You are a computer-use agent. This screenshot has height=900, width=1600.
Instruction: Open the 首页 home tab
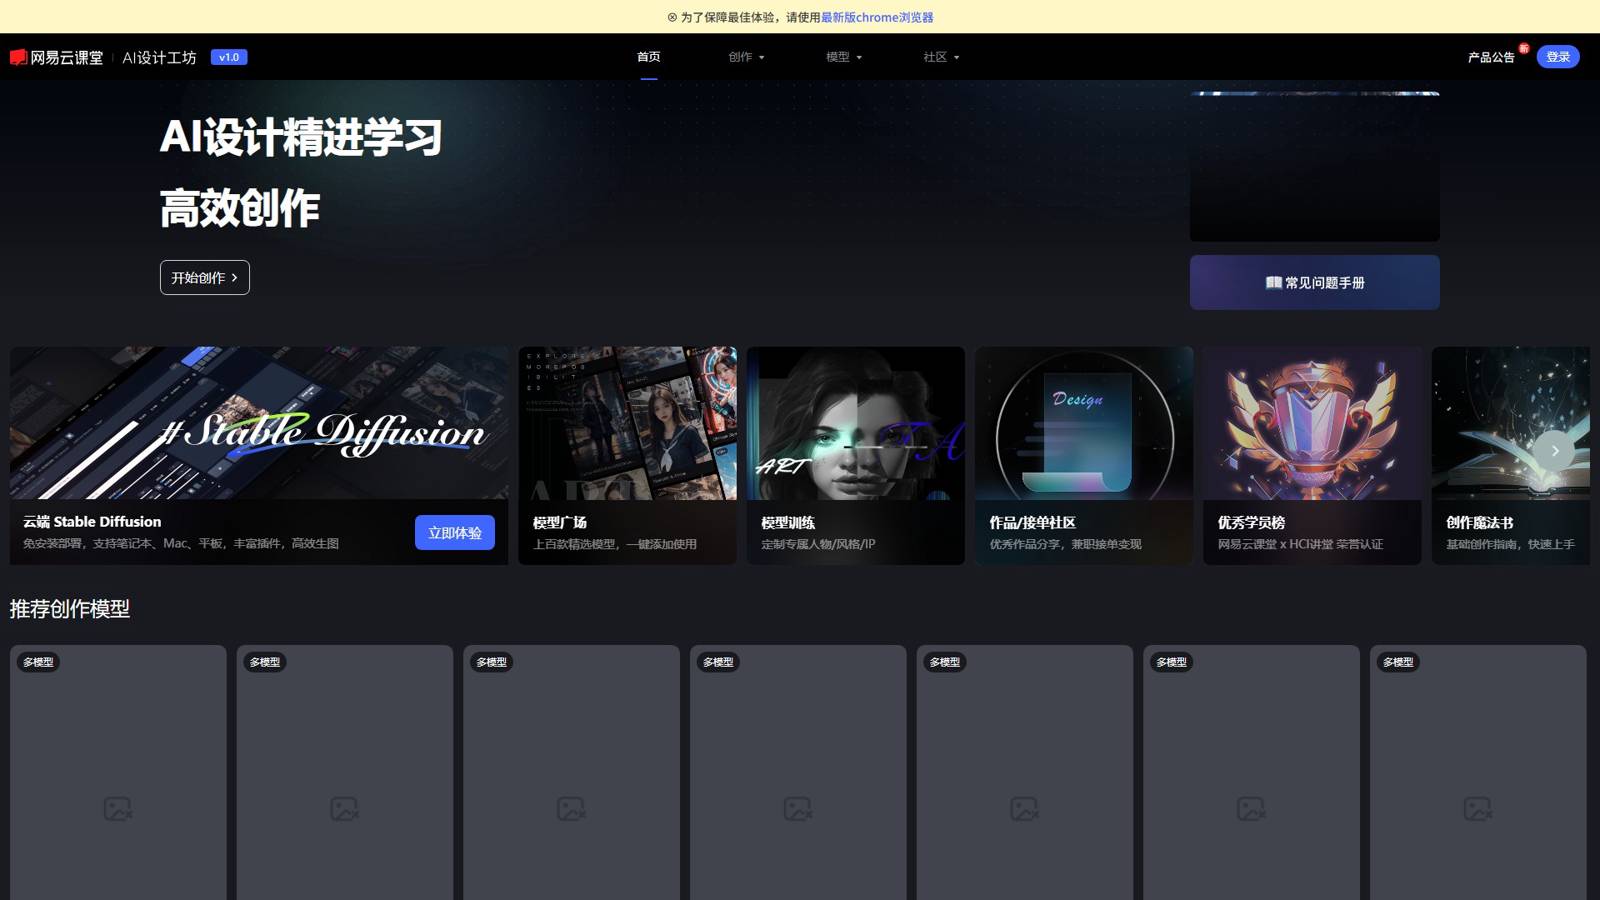(x=649, y=57)
